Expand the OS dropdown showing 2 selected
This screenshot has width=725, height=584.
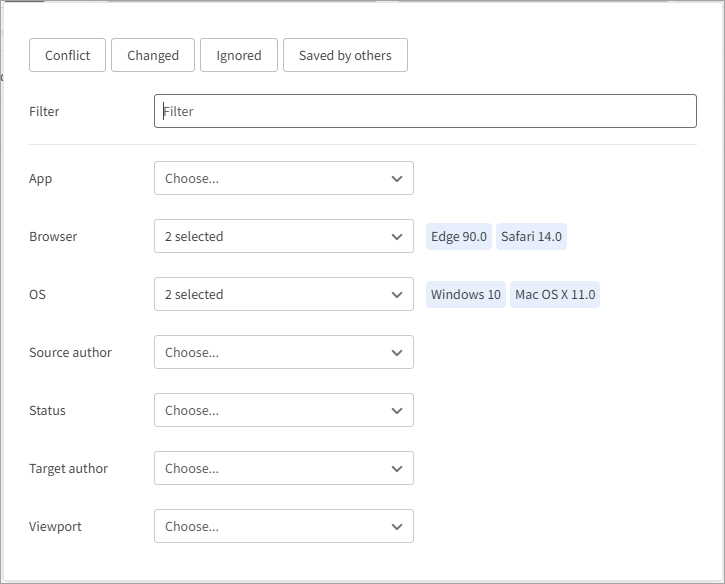coord(283,295)
